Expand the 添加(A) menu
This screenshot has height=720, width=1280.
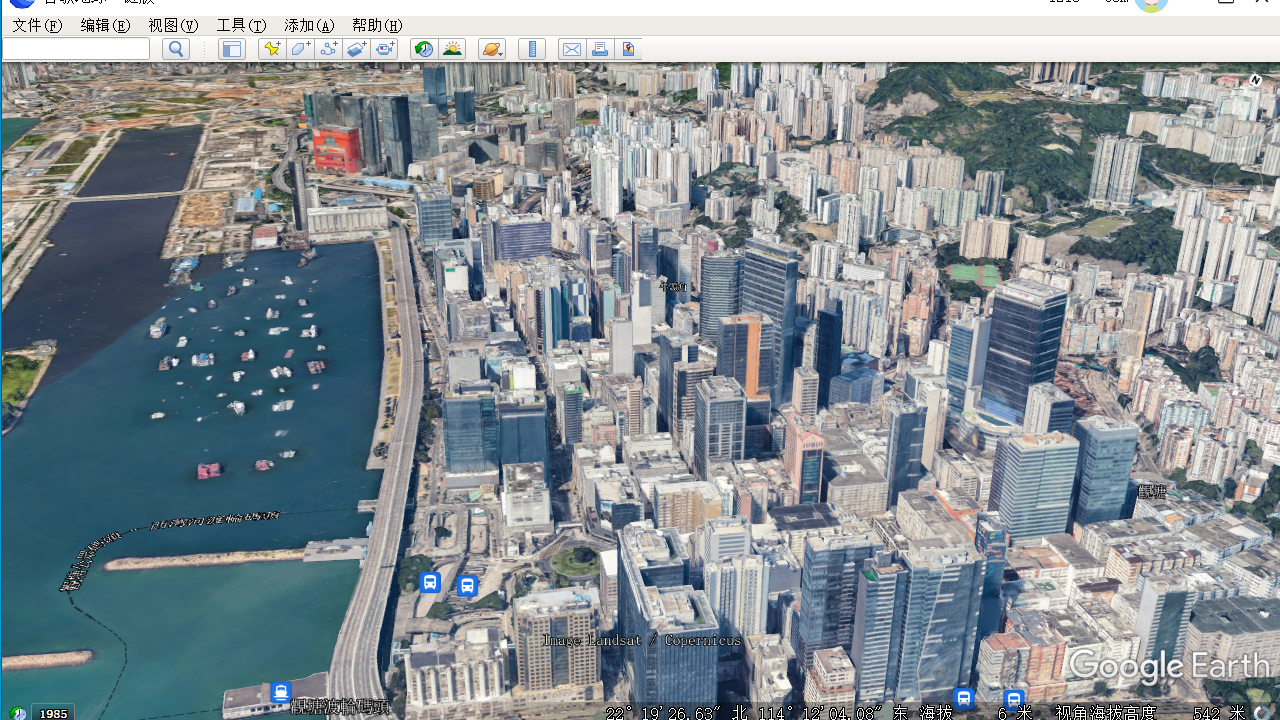(x=309, y=25)
